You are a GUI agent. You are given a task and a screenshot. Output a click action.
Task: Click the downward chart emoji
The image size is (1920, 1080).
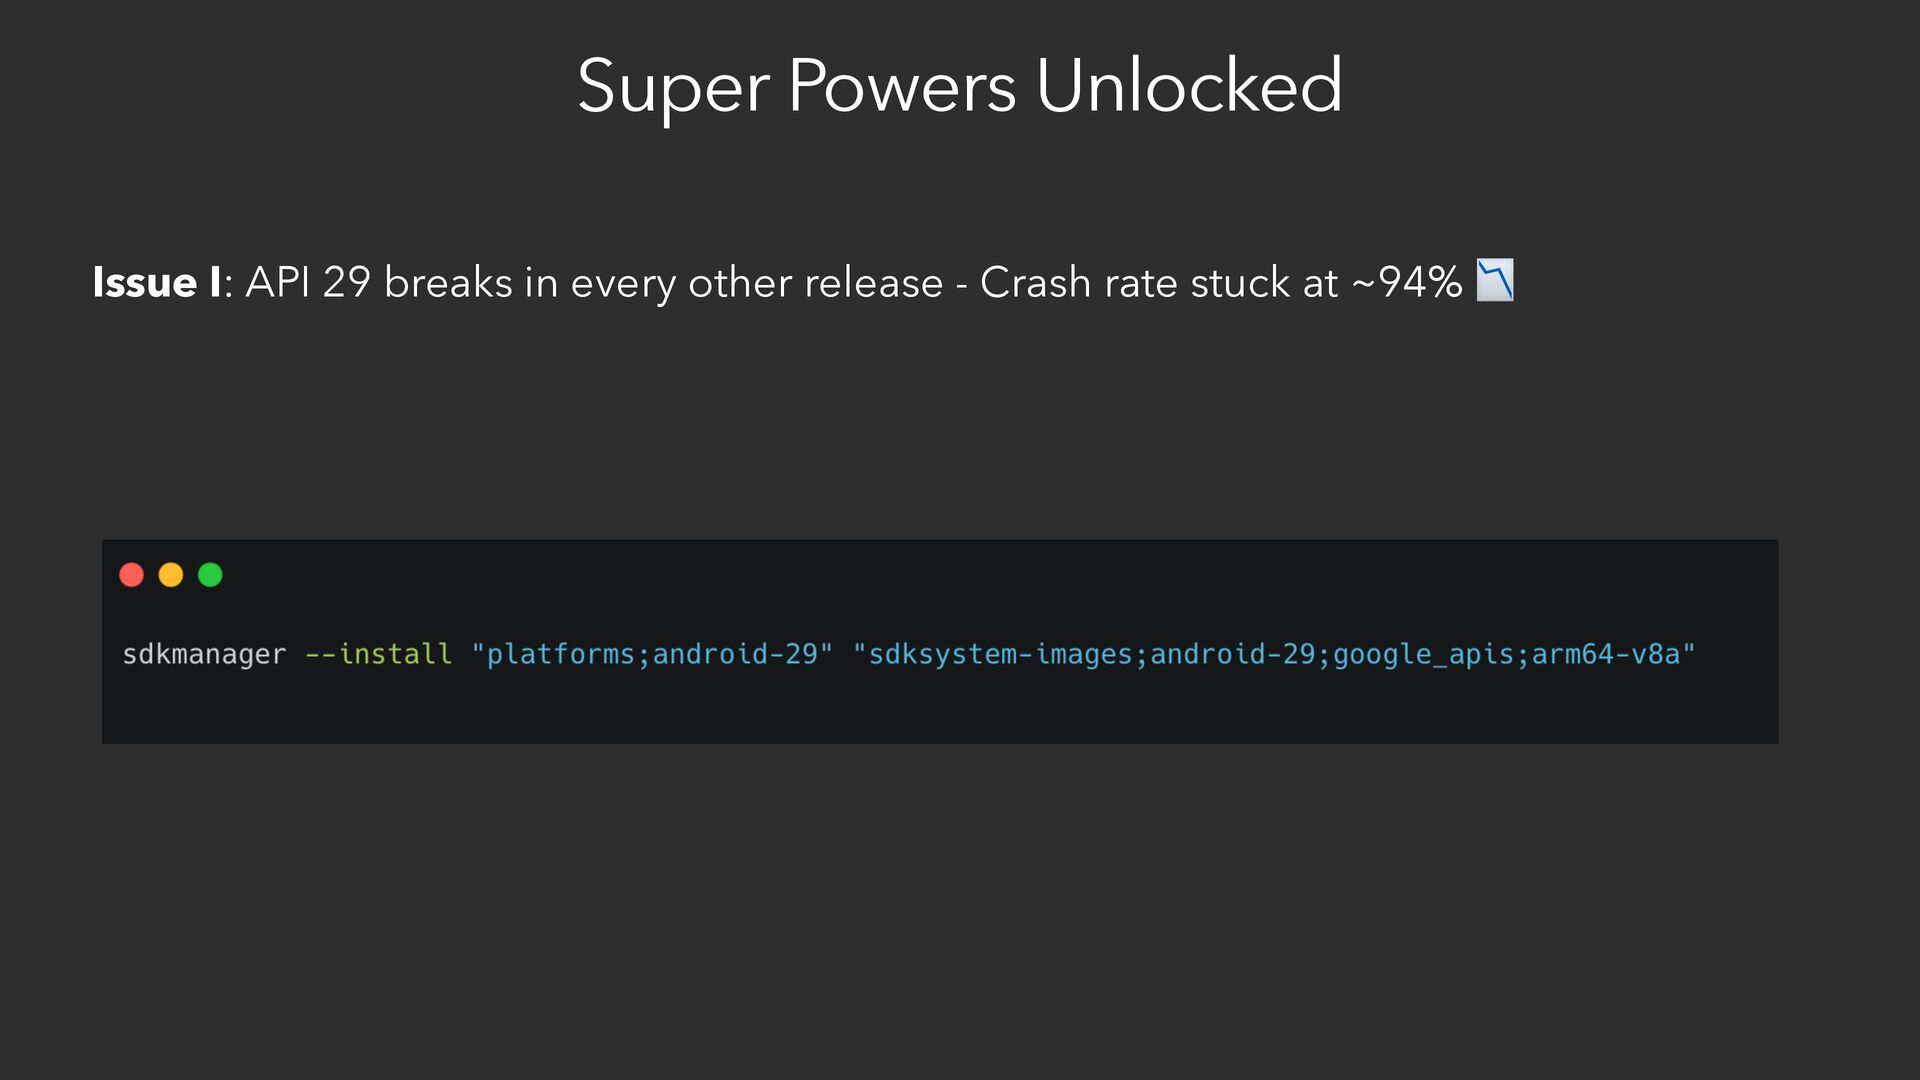[x=1495, y=281]
